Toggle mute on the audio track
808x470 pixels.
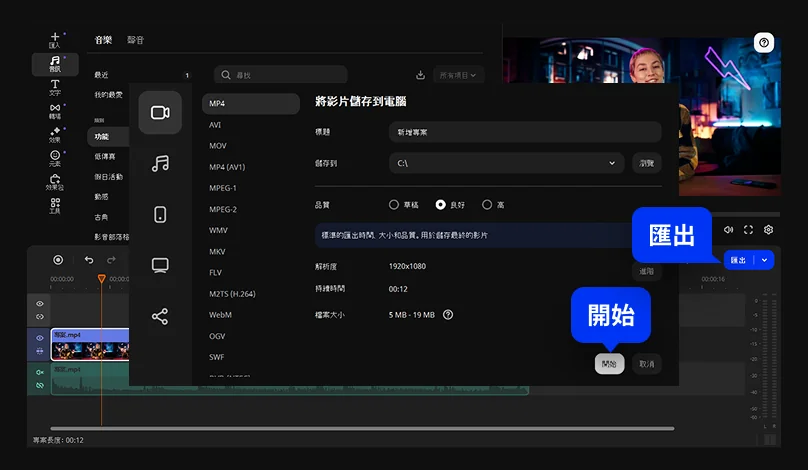pyautogui.click(x=40, y=372)
